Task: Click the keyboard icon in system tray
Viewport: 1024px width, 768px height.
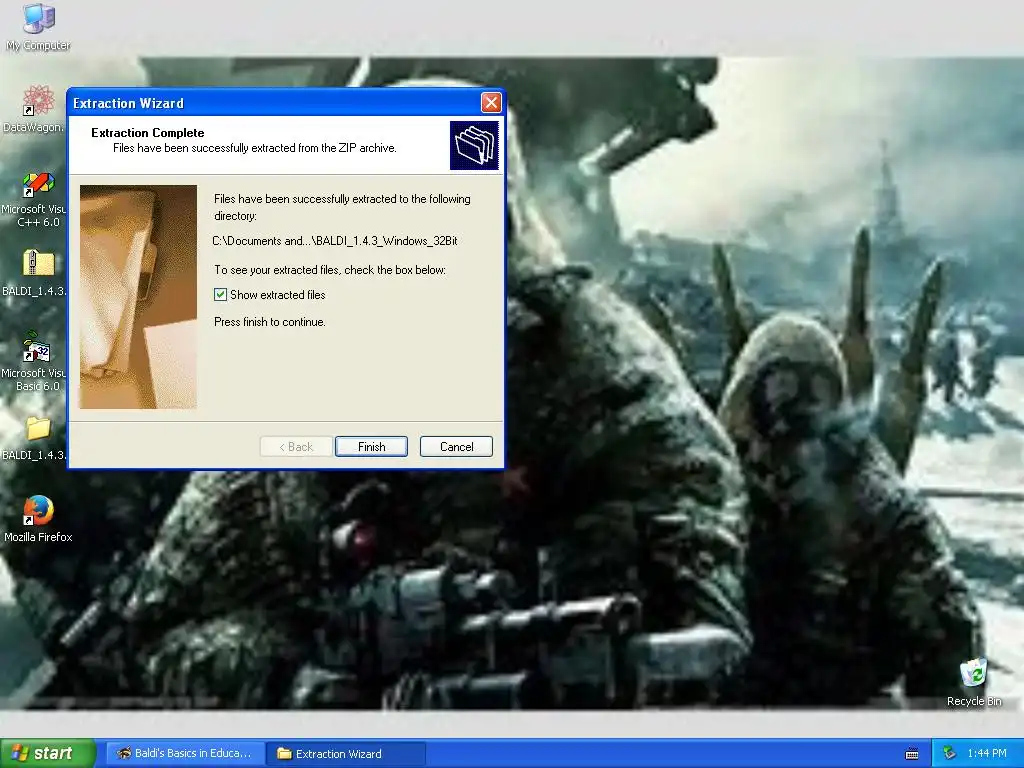Action: 912,754
